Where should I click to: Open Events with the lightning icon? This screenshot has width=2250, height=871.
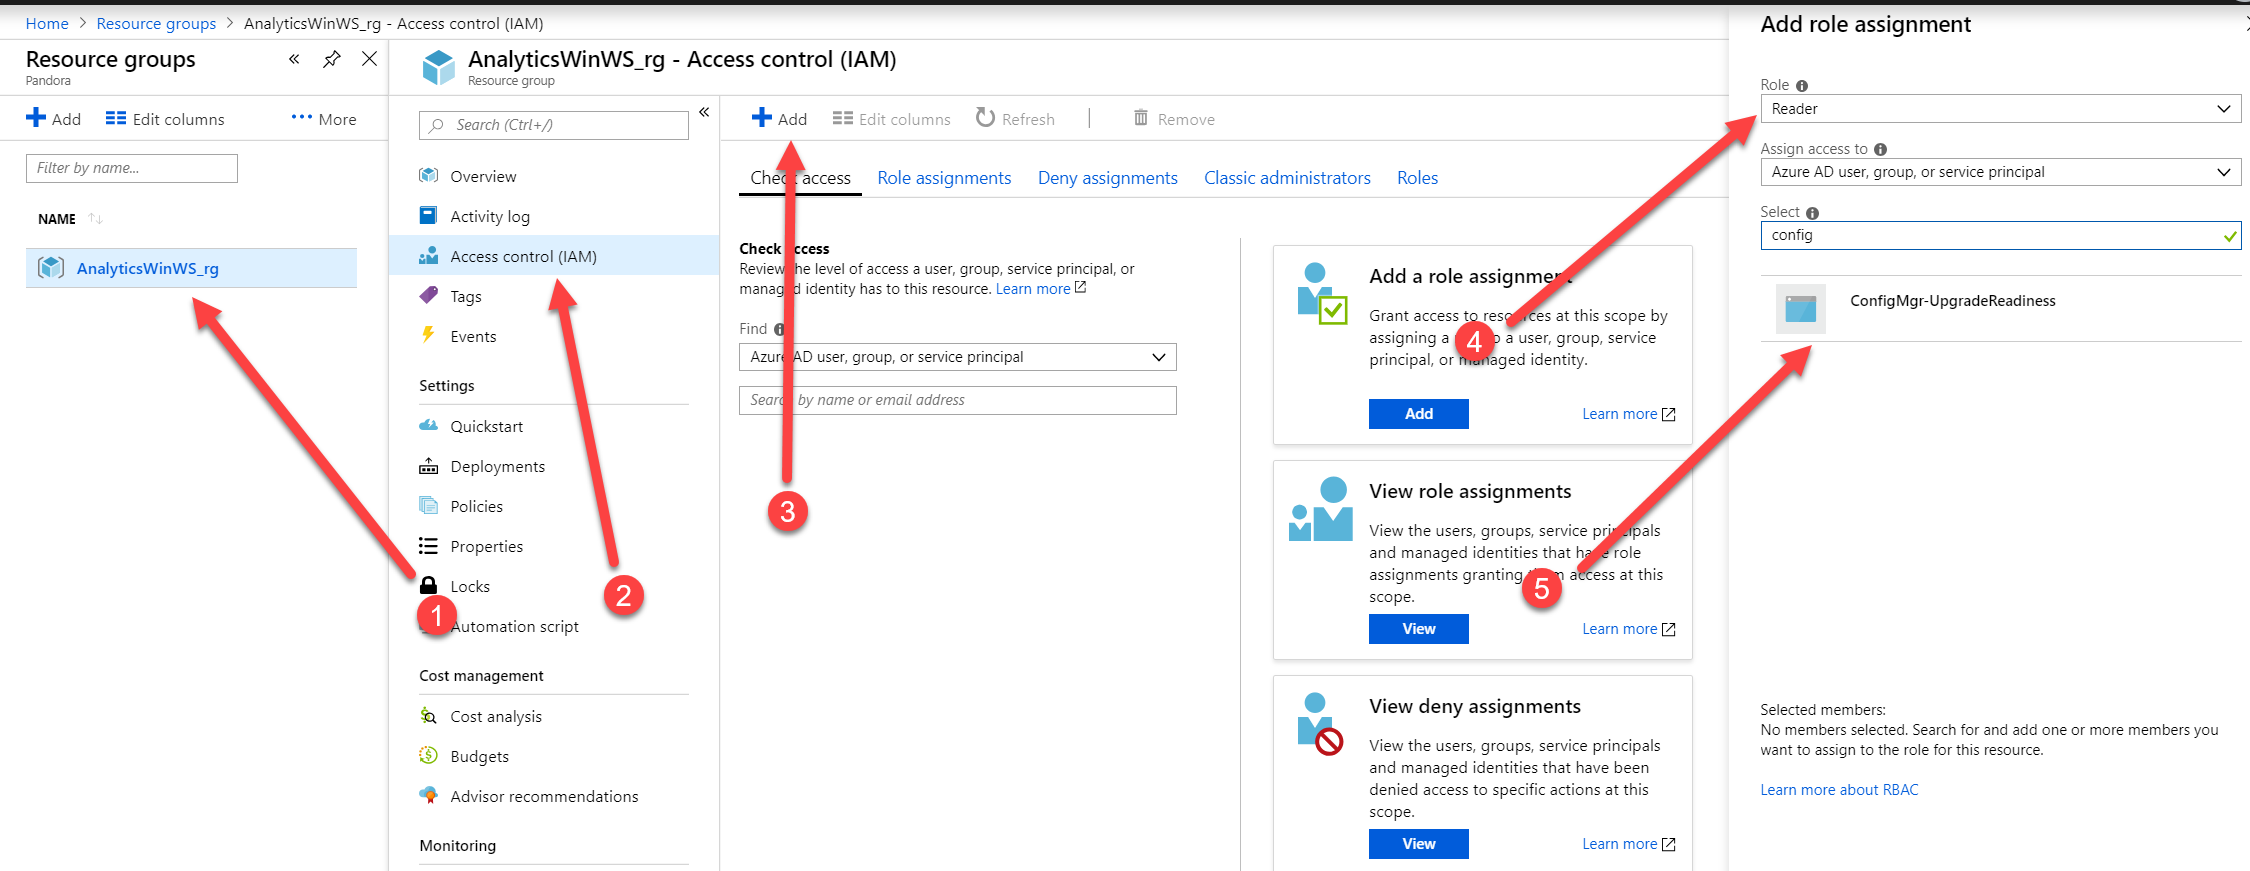[x=472, y=336]
